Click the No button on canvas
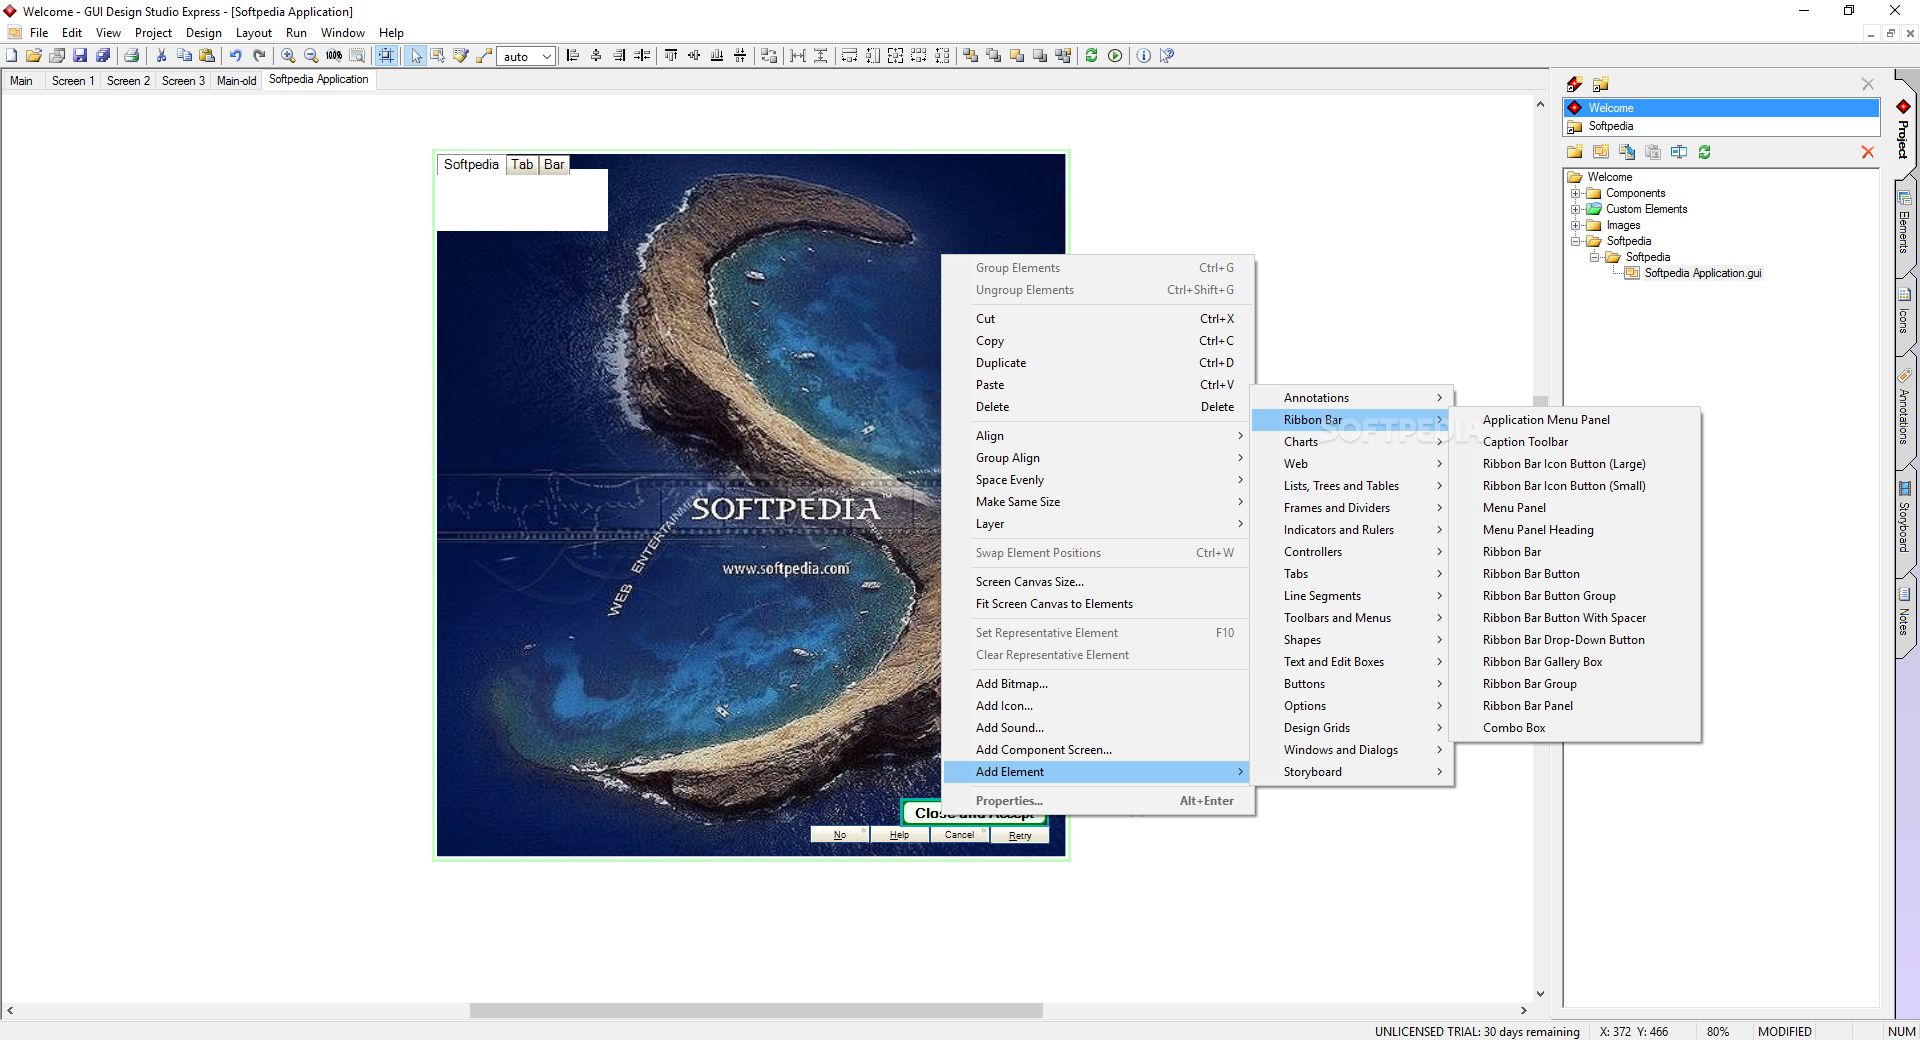This screenshot has width=1920, height=1040. 840,835
